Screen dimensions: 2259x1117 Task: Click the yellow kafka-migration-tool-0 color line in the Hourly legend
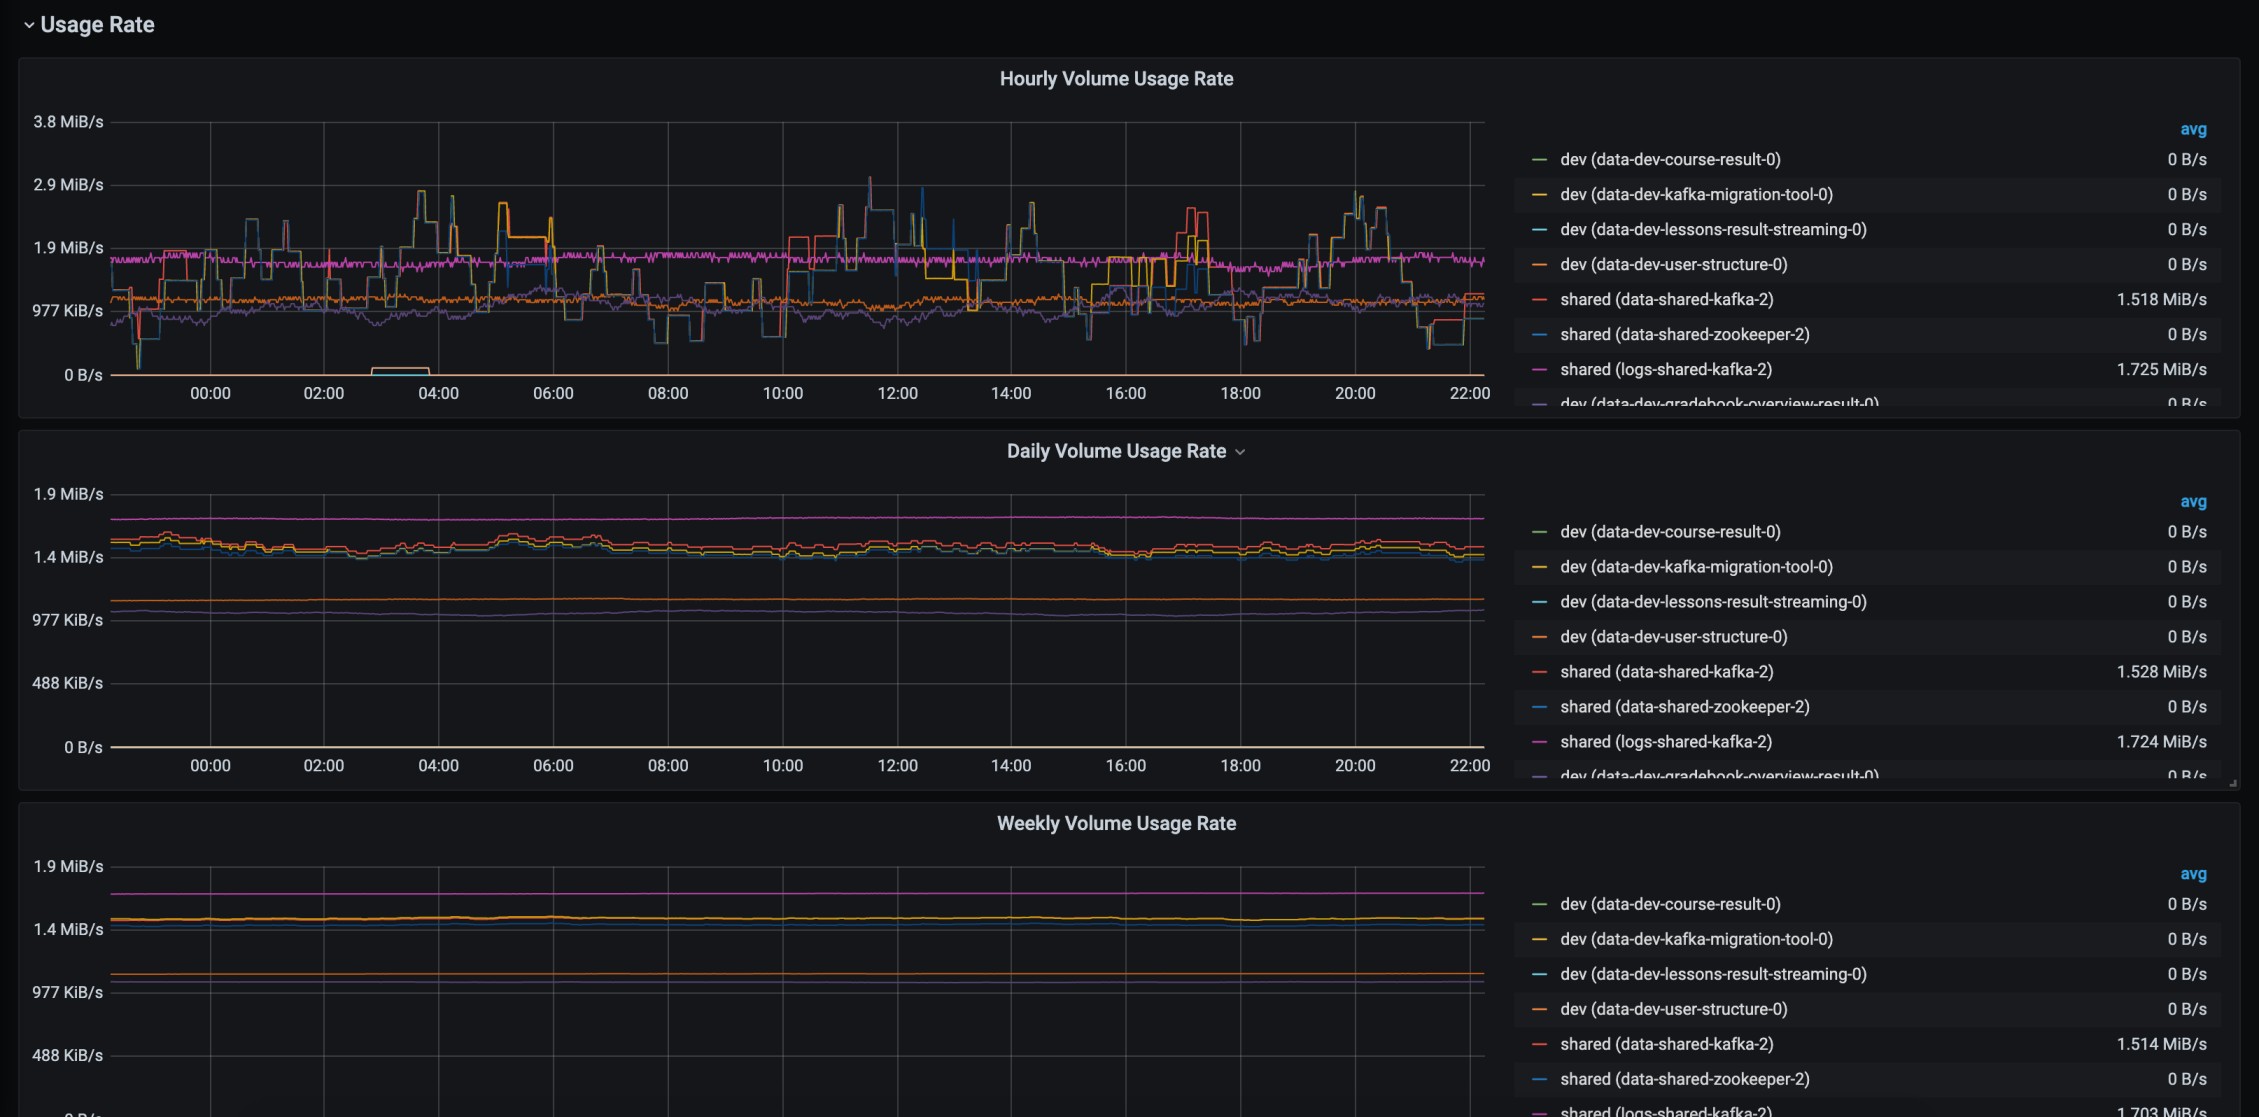(1539, 195)
